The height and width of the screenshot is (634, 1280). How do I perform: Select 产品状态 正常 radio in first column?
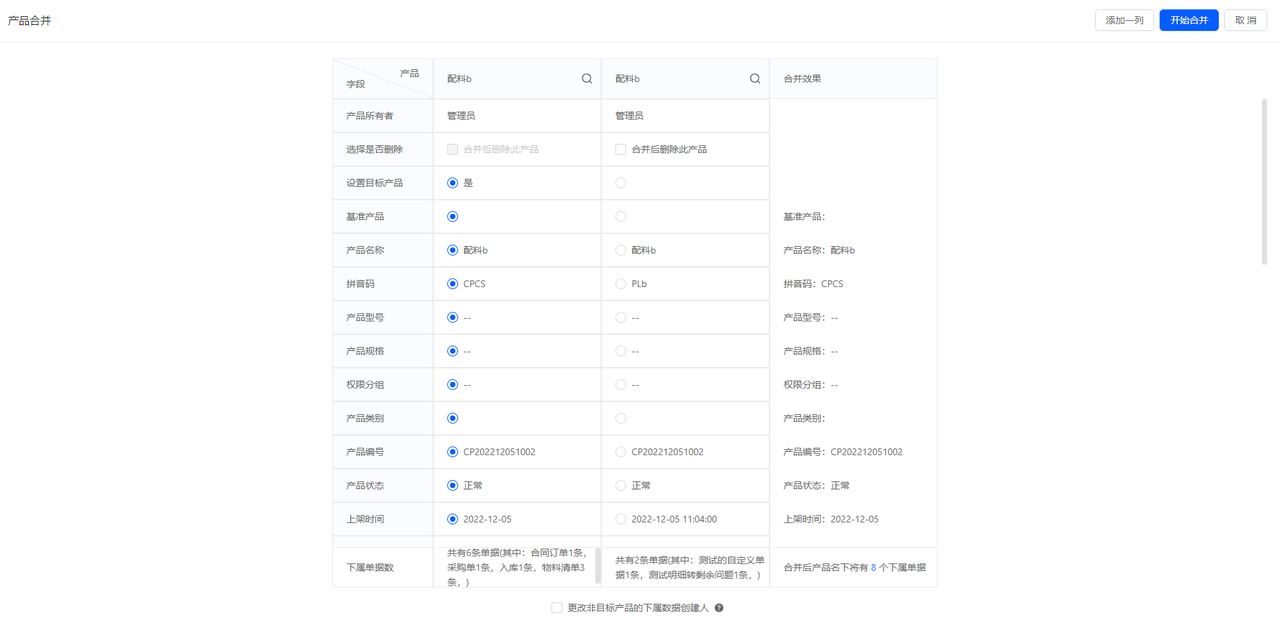453,486
